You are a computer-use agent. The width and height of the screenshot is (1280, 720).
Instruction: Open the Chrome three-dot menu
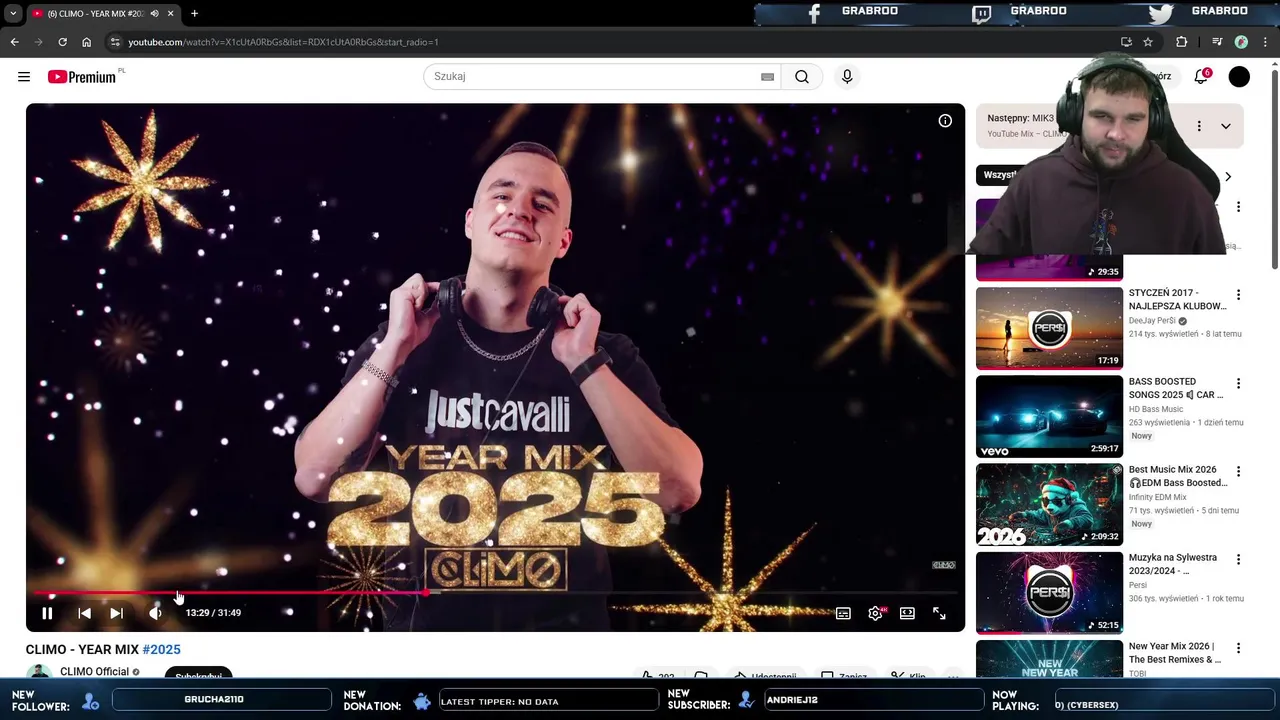(x=1266, y=42)
